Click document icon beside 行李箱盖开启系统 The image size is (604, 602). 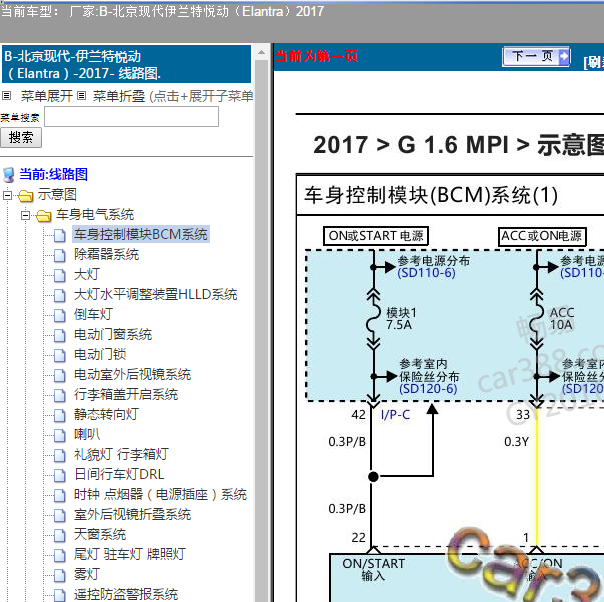tap(59, 396)
